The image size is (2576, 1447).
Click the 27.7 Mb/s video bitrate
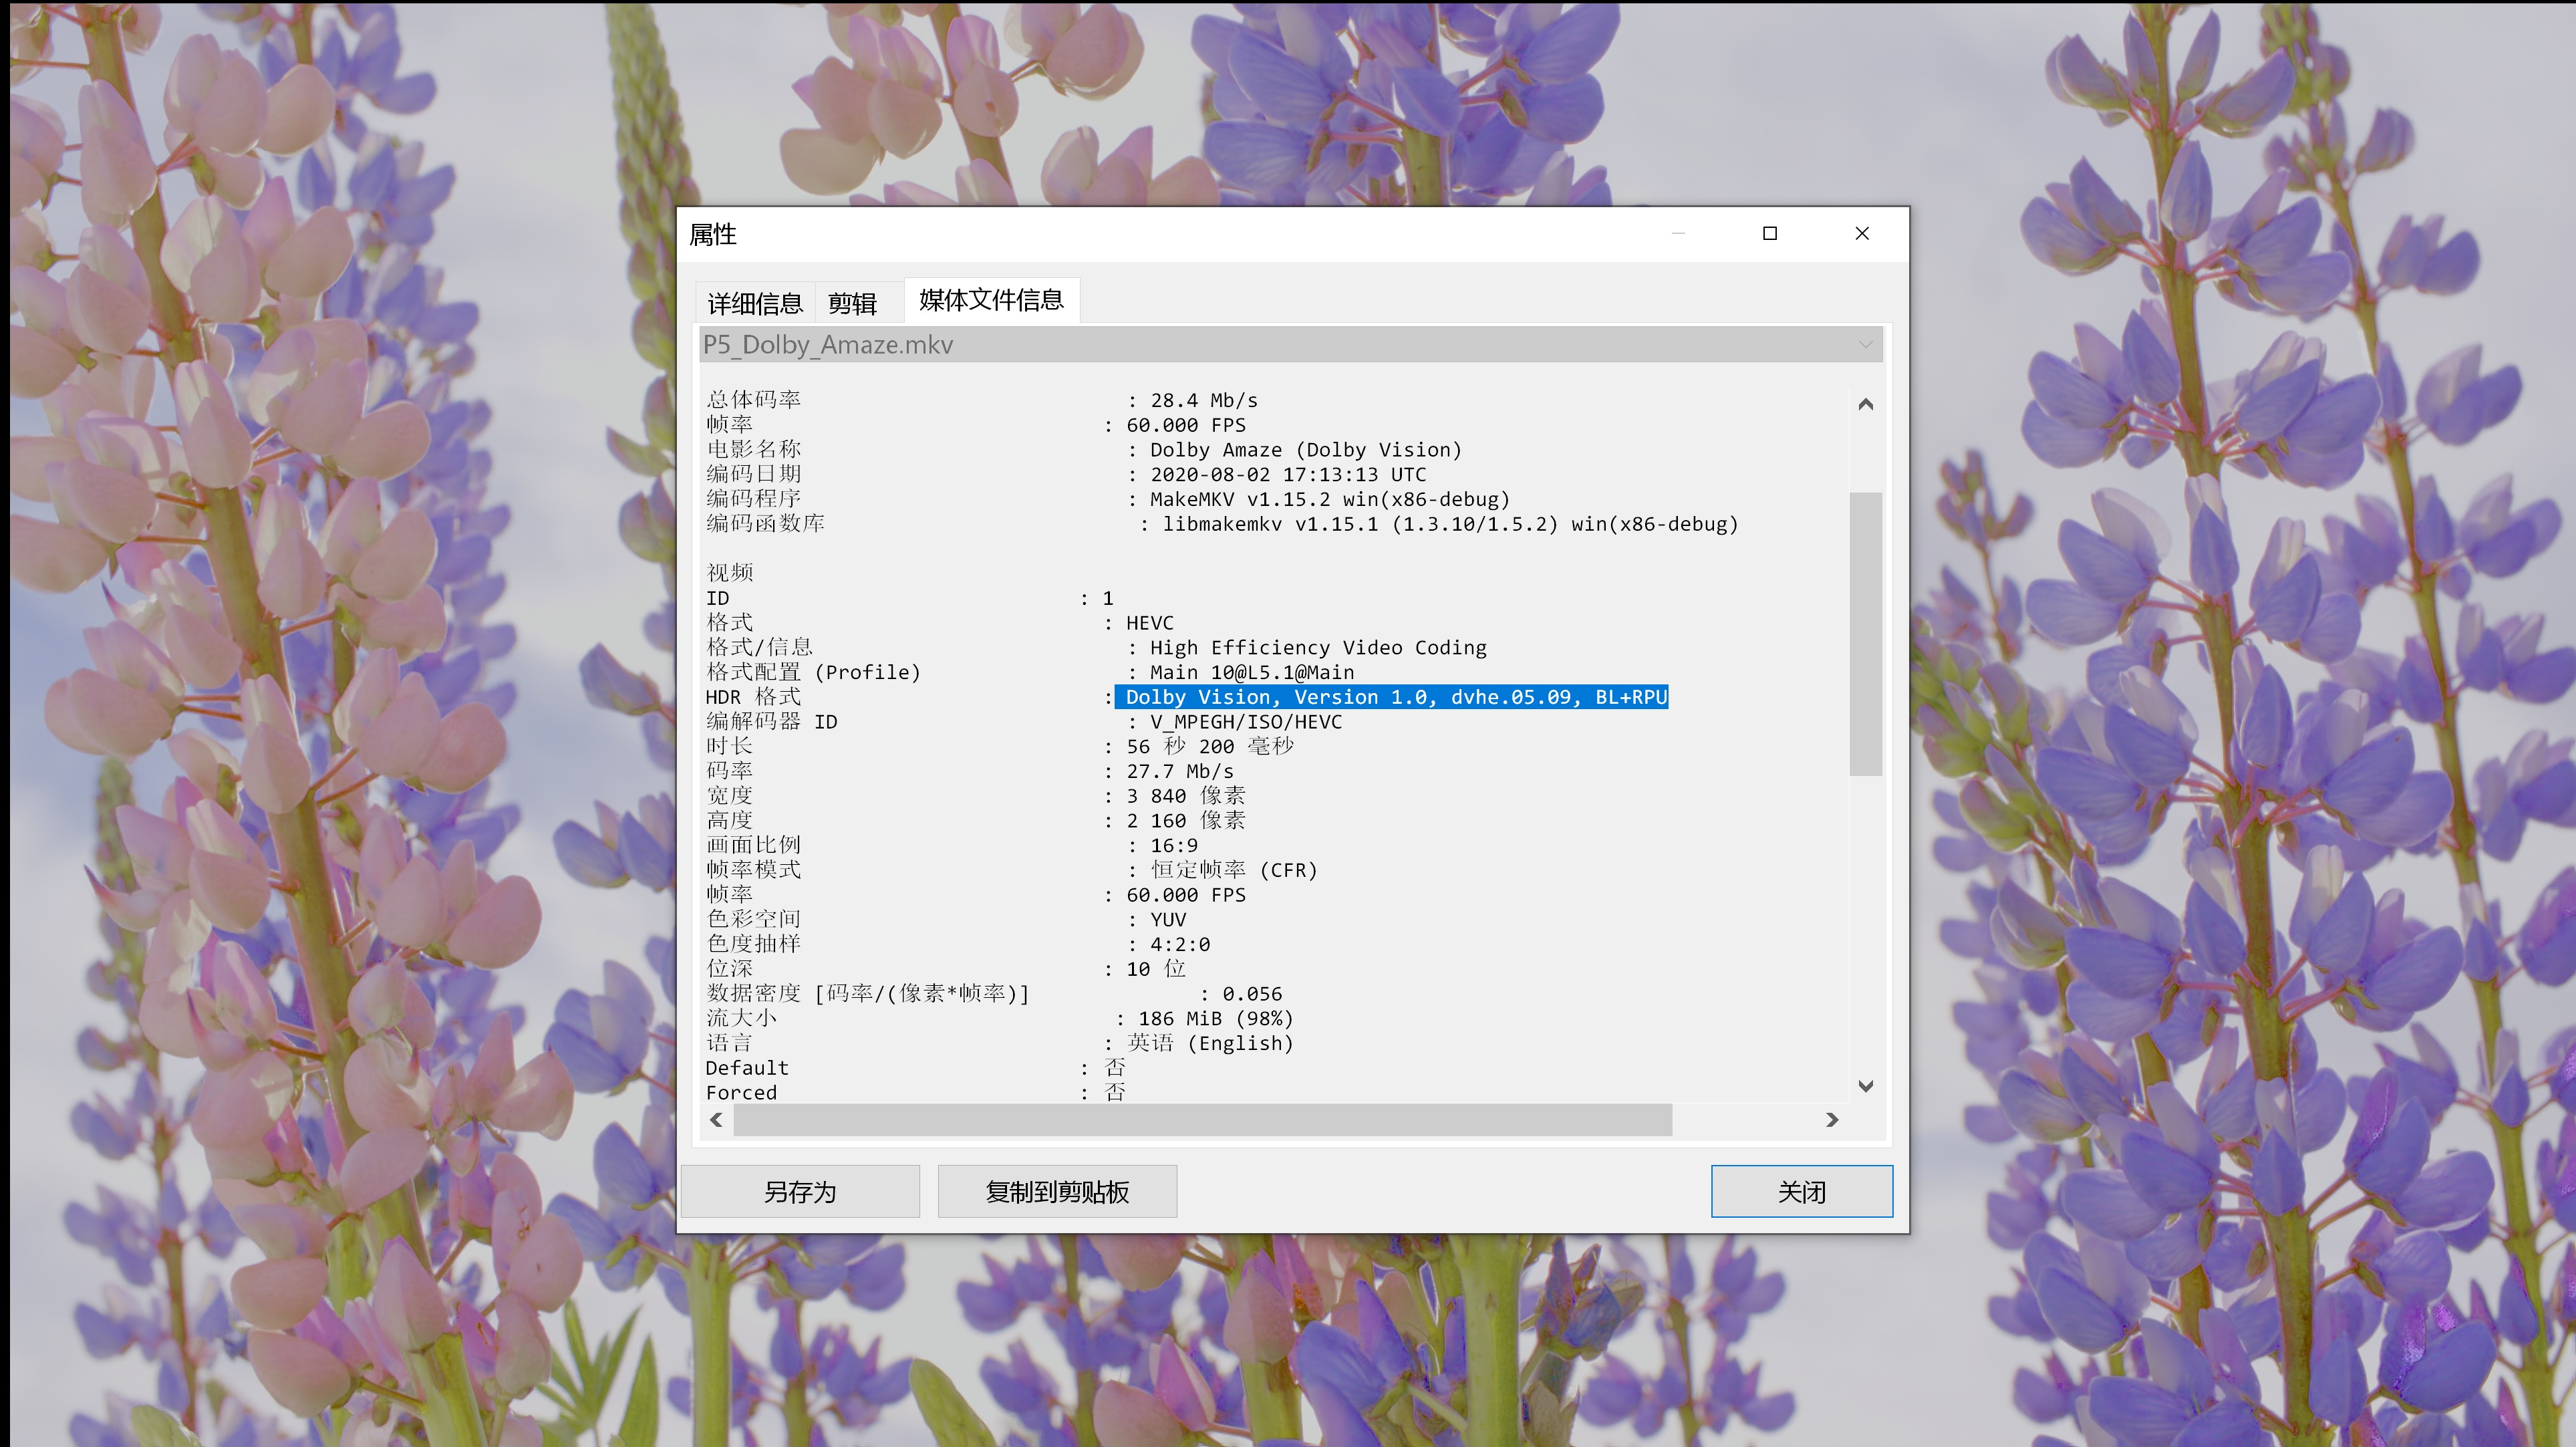(x=1180, y=772)
